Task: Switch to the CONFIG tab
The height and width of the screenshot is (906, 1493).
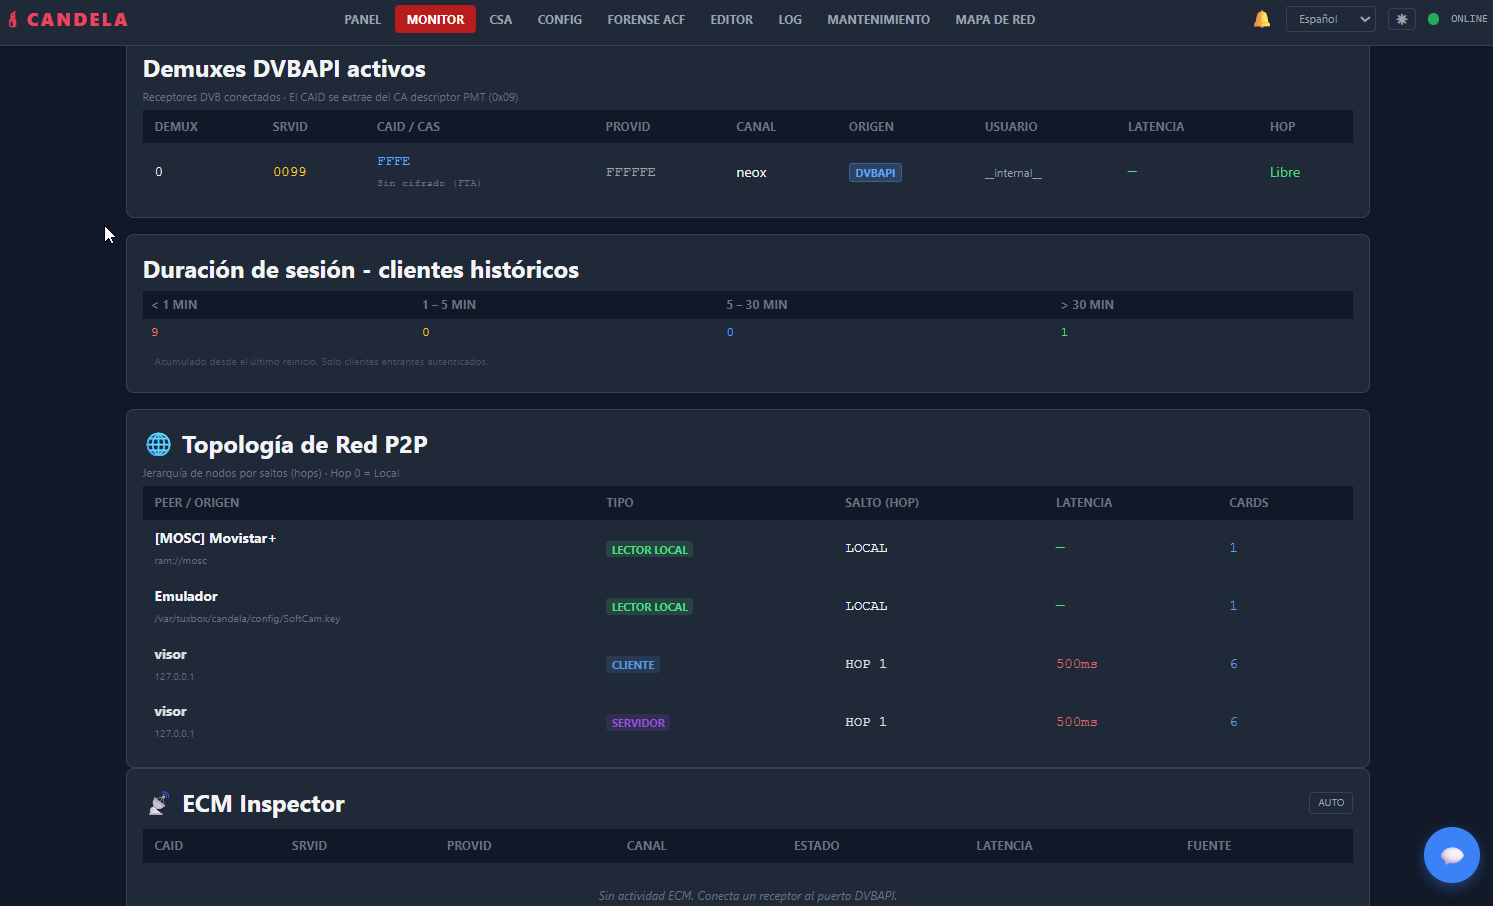Action: tap(560, 19)
